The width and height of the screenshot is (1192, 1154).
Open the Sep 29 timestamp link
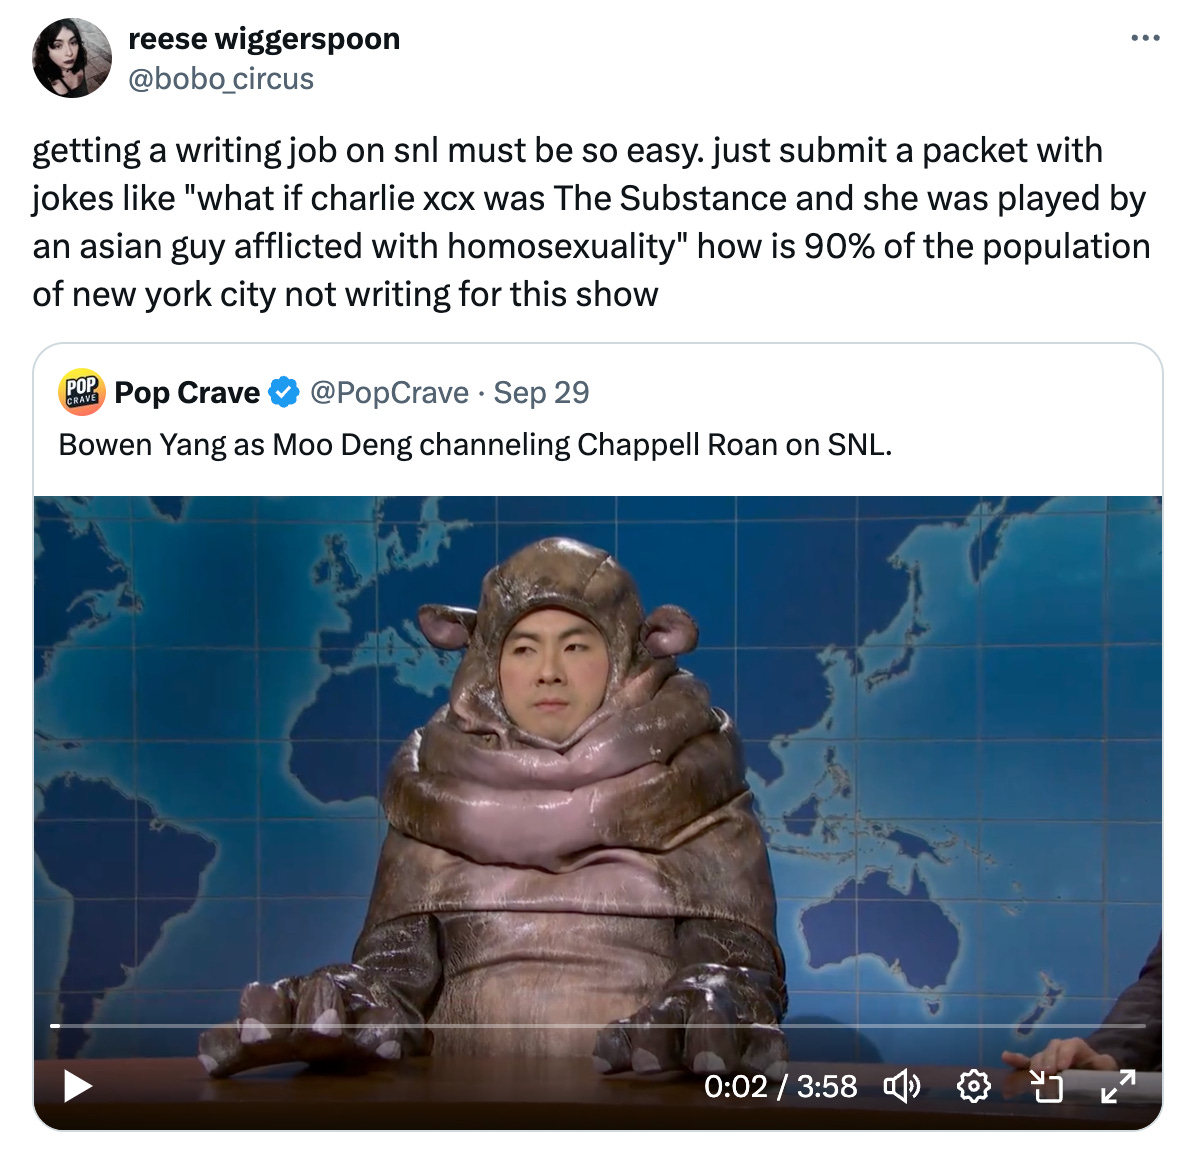point(541,392)
